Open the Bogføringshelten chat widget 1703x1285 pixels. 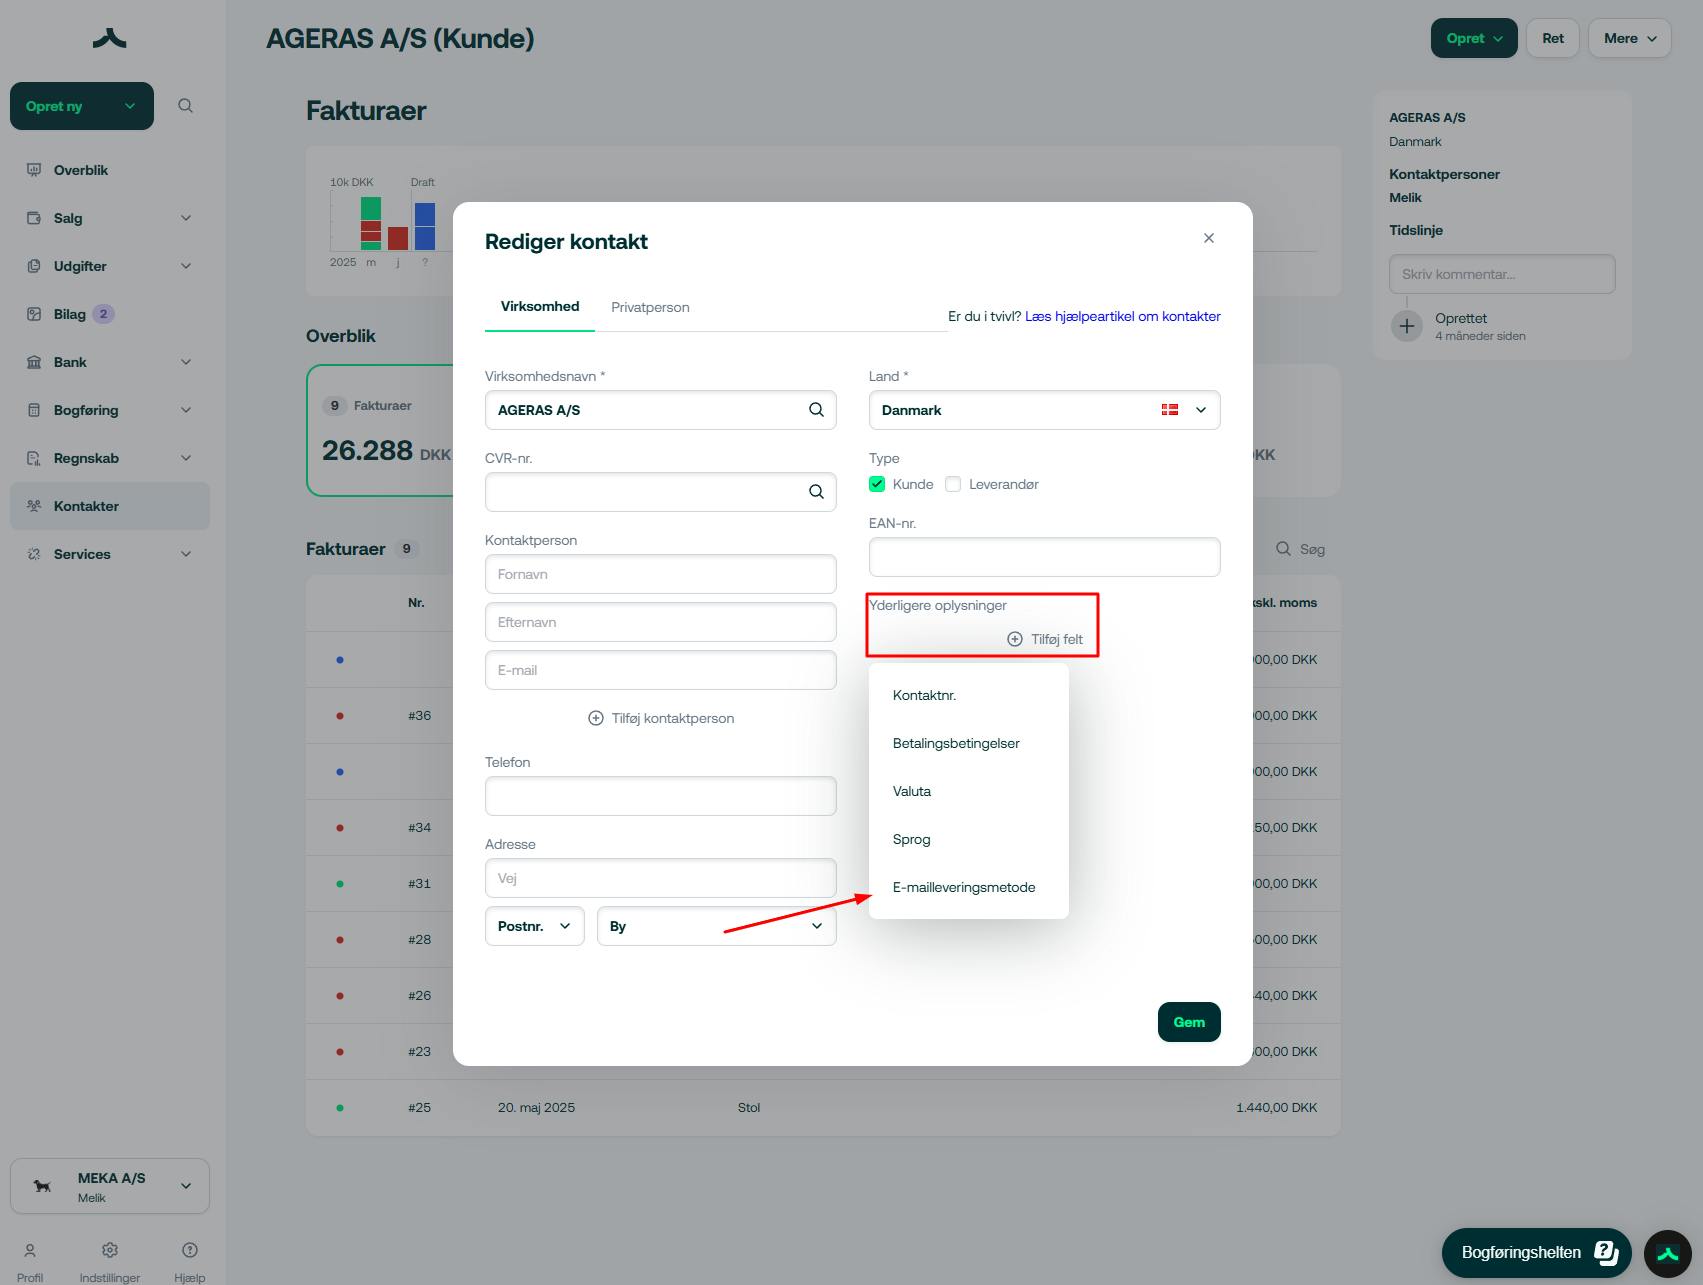pyautogui.click(x=1537, y=1253)
